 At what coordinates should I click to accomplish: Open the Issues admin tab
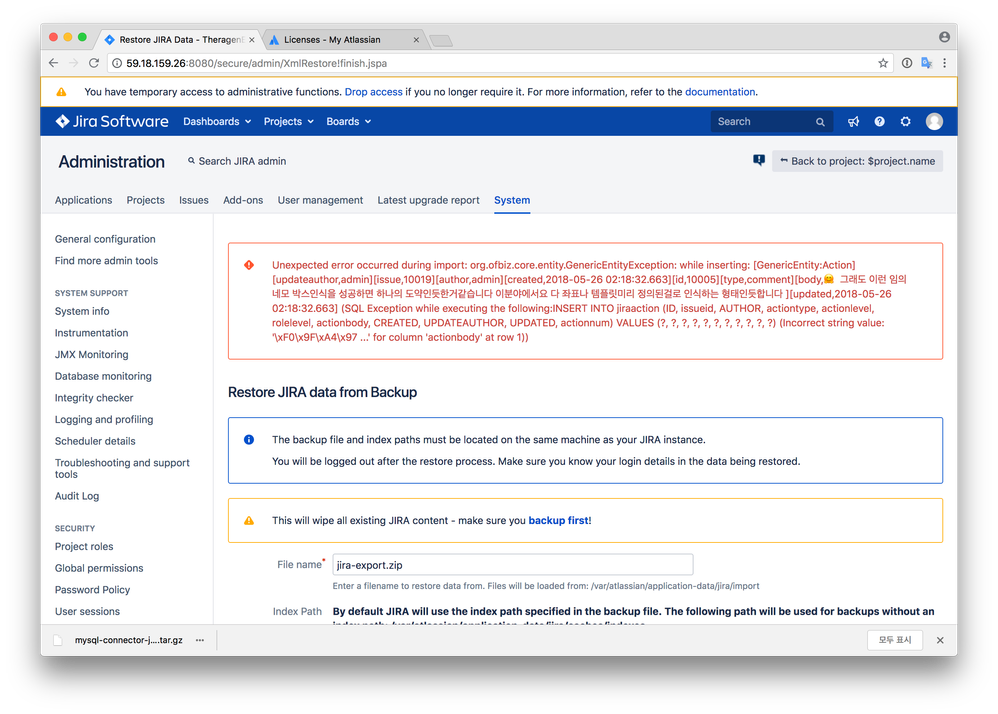[193, 200]
